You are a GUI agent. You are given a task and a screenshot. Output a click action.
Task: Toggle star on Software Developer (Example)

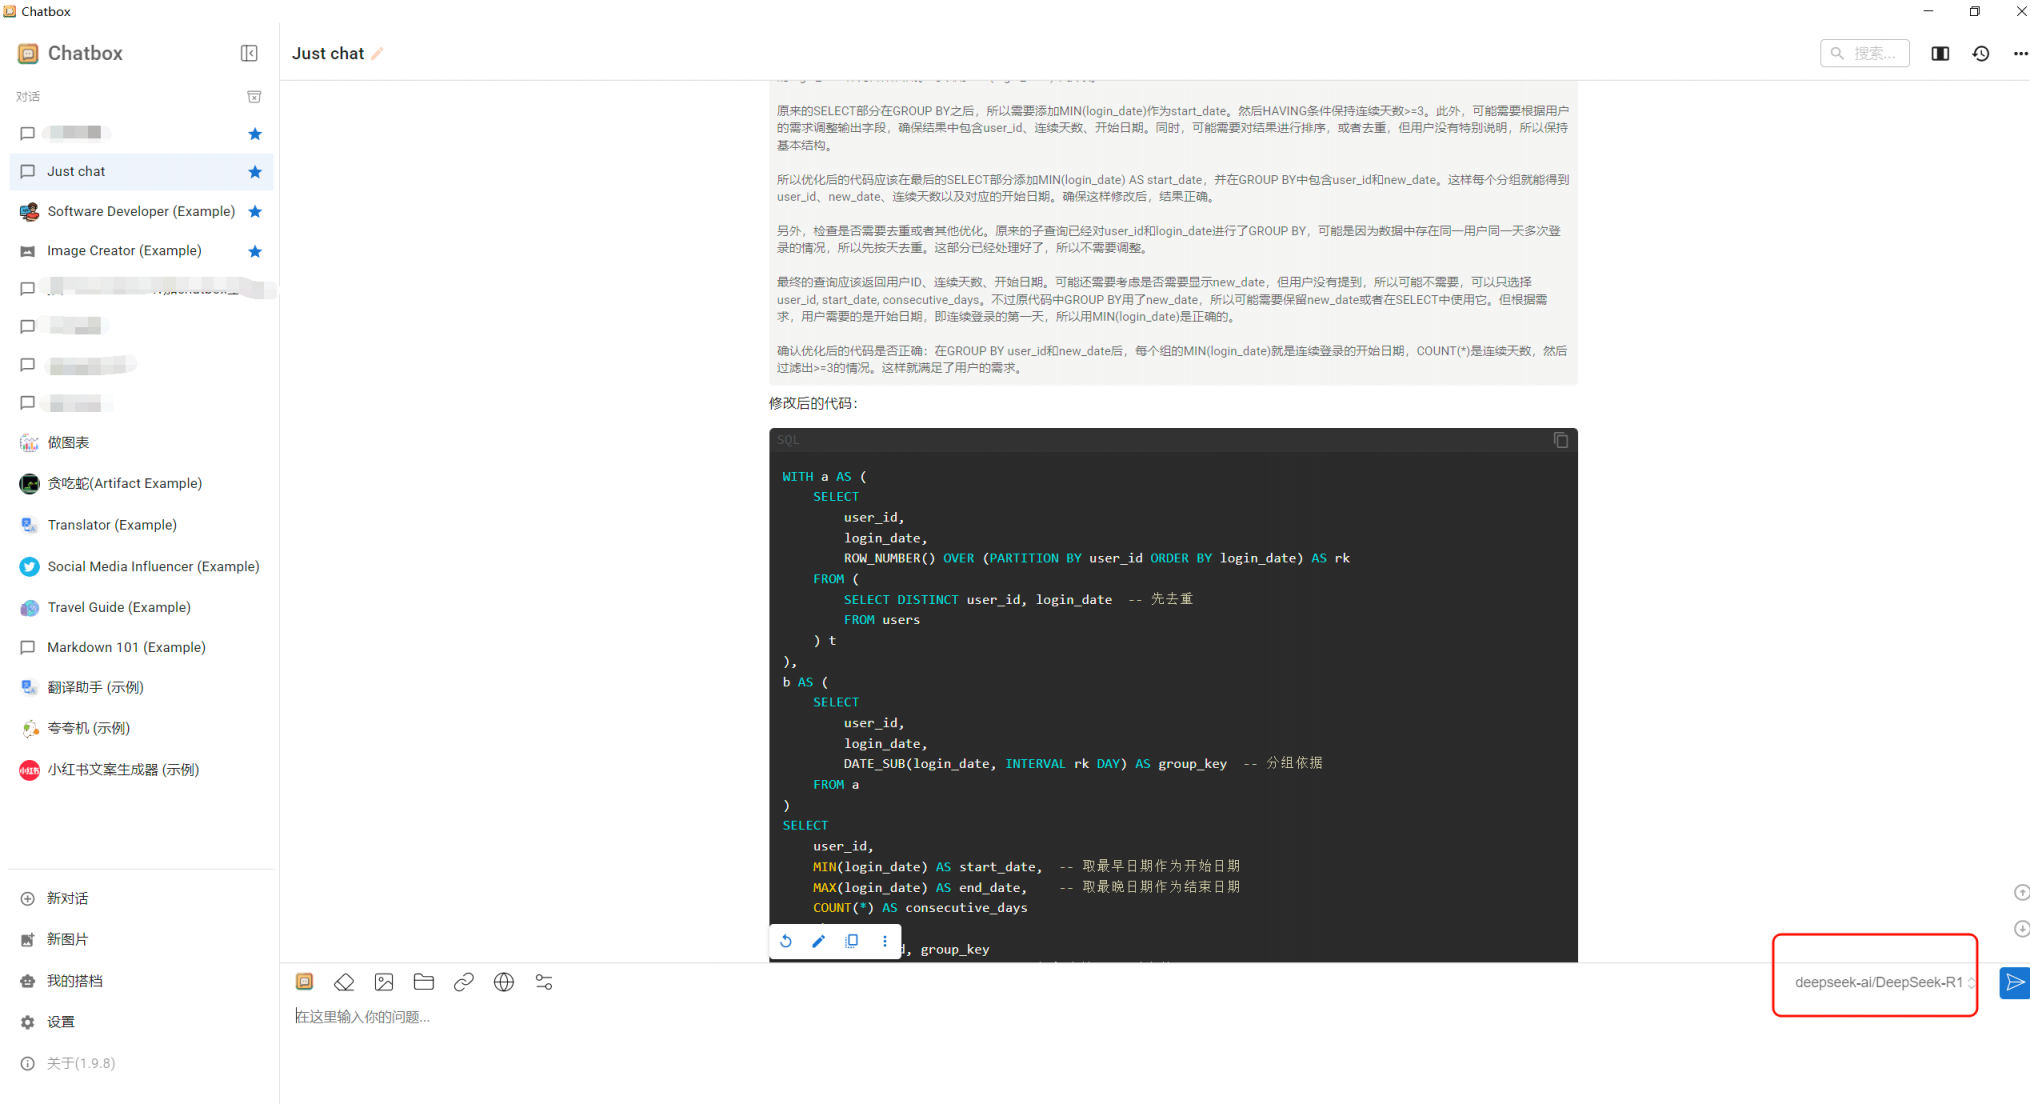coord(255,211)
